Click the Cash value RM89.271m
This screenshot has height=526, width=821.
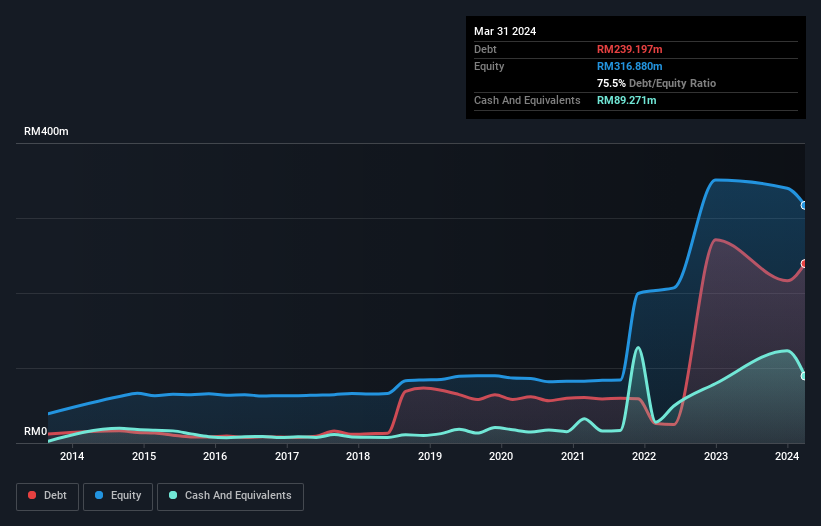(x=626, y=100)
